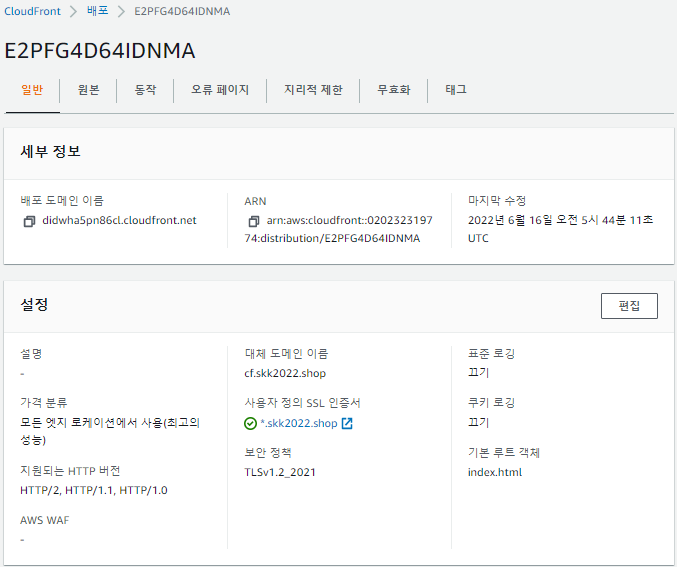Switch to the 오류 페이지 tab
The image size is (677, 567).
click(x=220, y=90)
